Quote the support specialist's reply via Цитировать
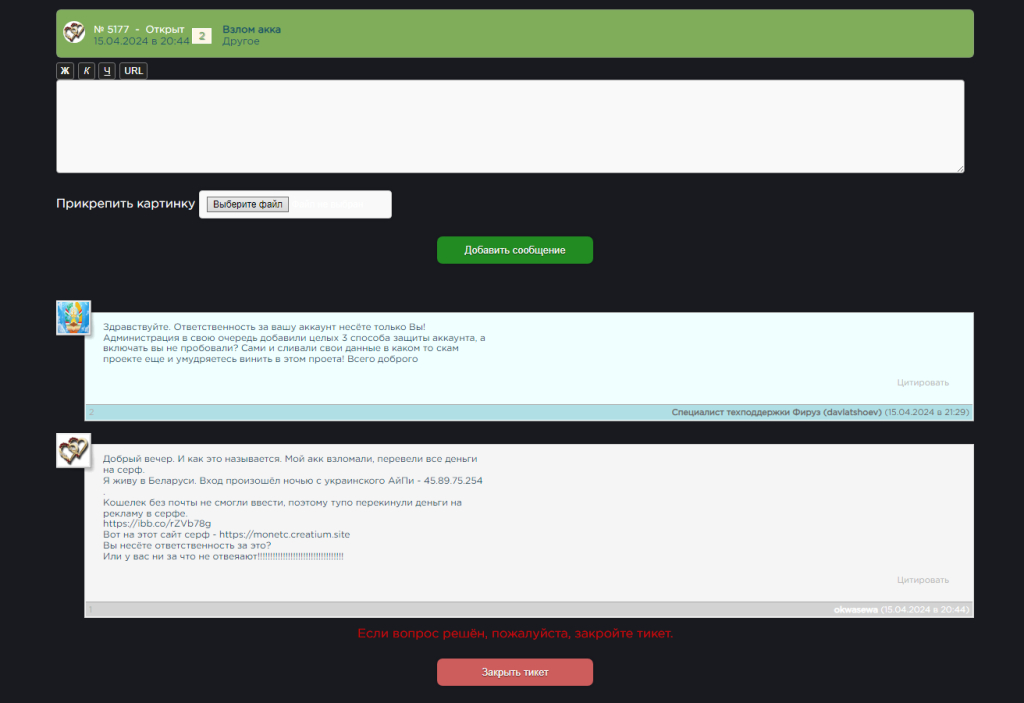 click(922, 383)
